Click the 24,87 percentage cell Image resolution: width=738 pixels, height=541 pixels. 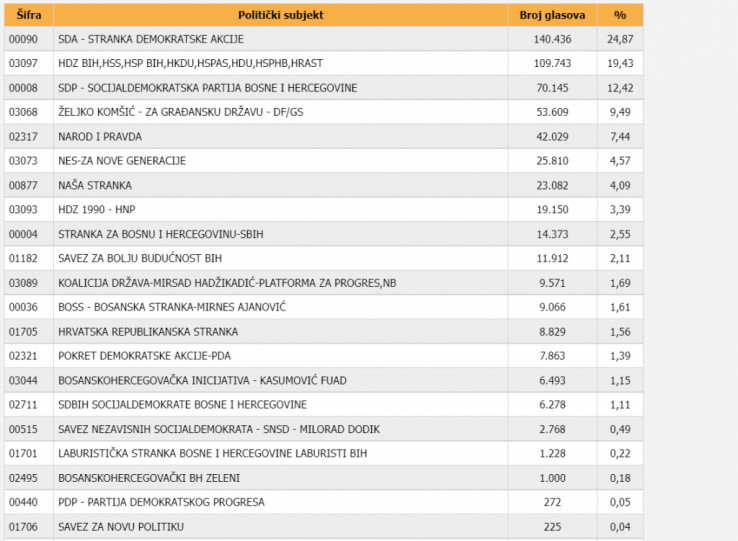[619, 39]
